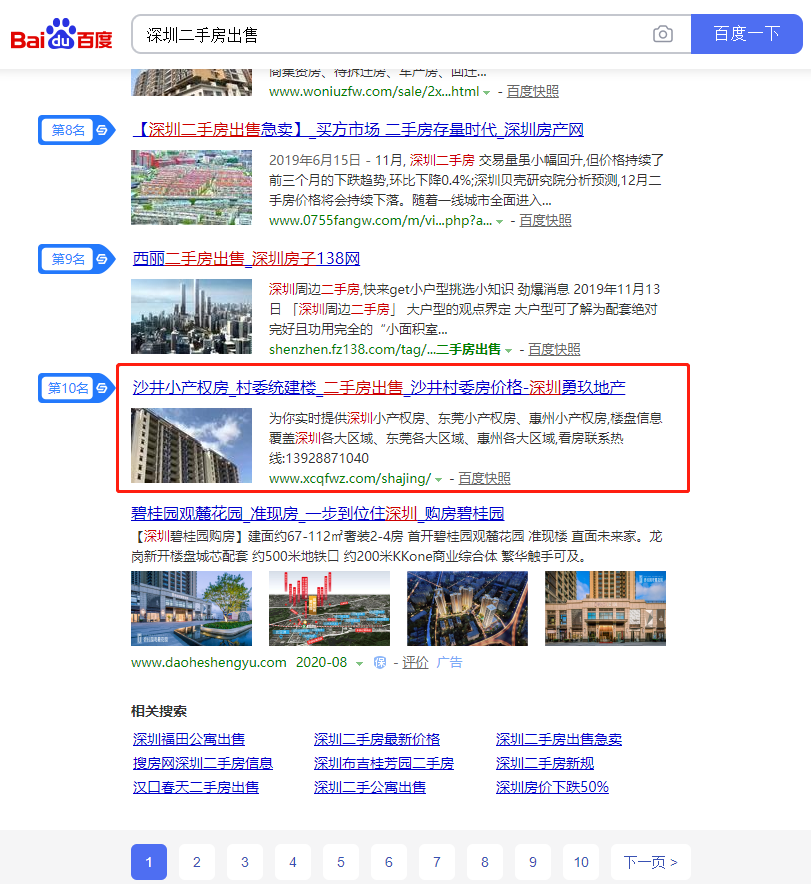
Task: Expand dropdown arrow after woniuzfw.com URL
Action: (x=486, y=92)
